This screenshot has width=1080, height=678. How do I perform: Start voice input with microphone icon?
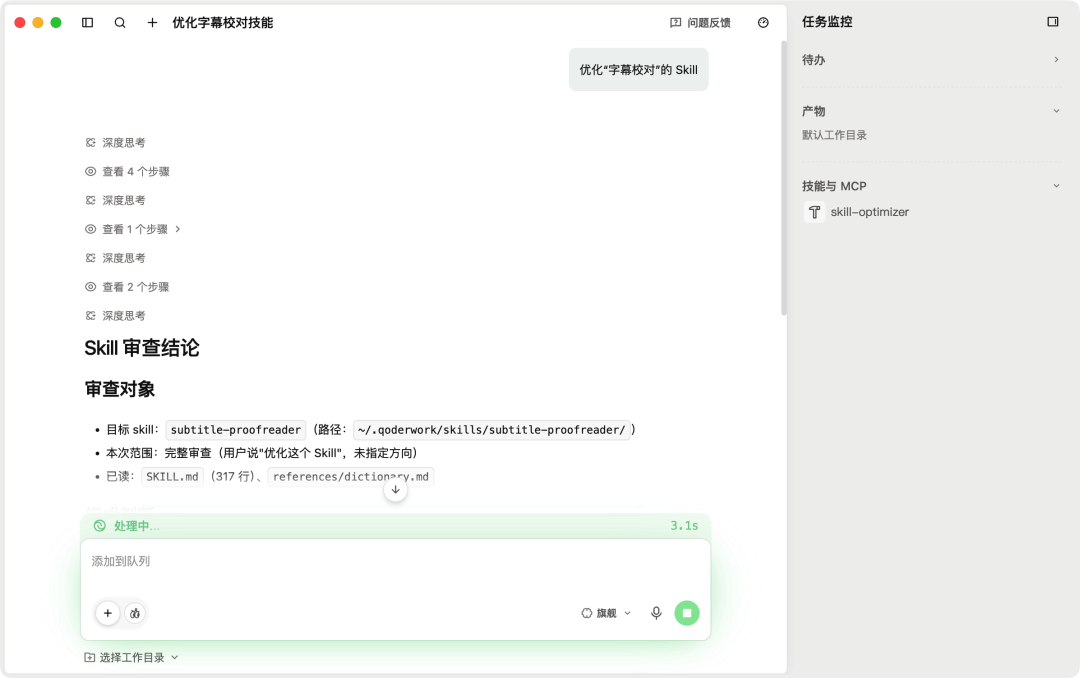click(x=656, y=613)
